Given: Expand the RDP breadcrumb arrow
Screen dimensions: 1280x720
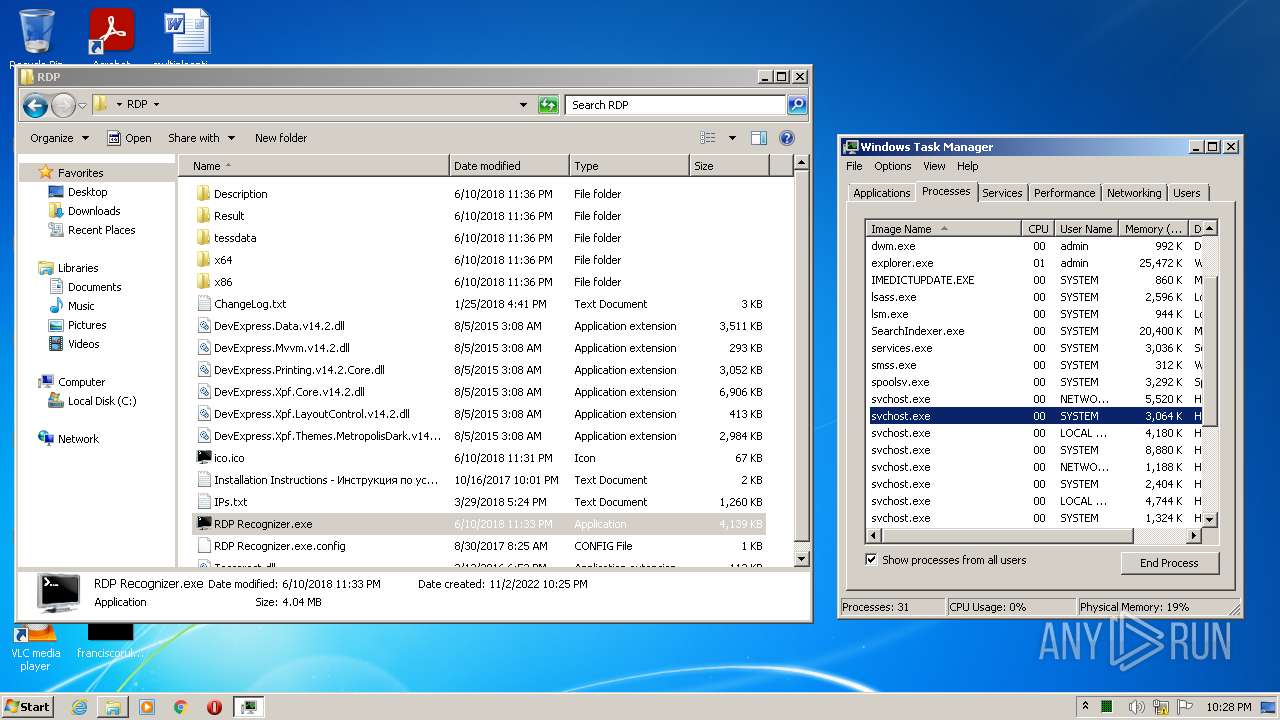Looking at the screenshot, I should [x=156, y=104].
